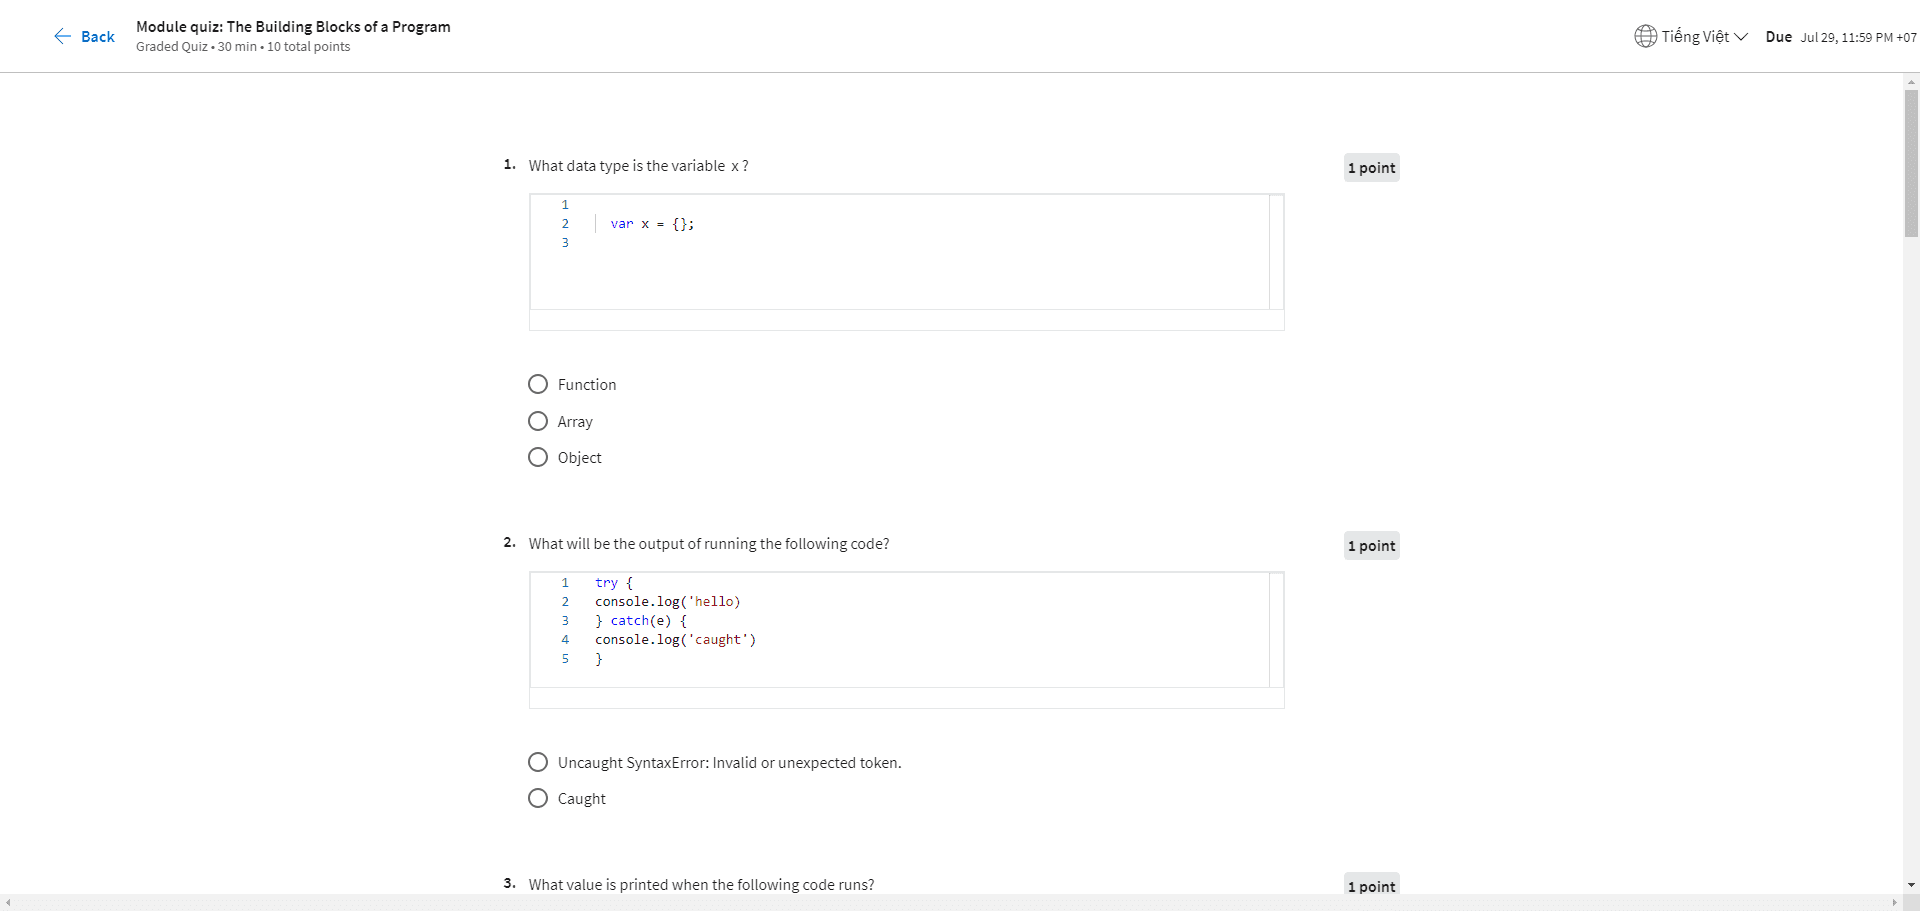Image resolution: width=1920 pixels, height=911 pixels.
Task: Click the horizontal scroll left arrow
Action: [8, 903]
